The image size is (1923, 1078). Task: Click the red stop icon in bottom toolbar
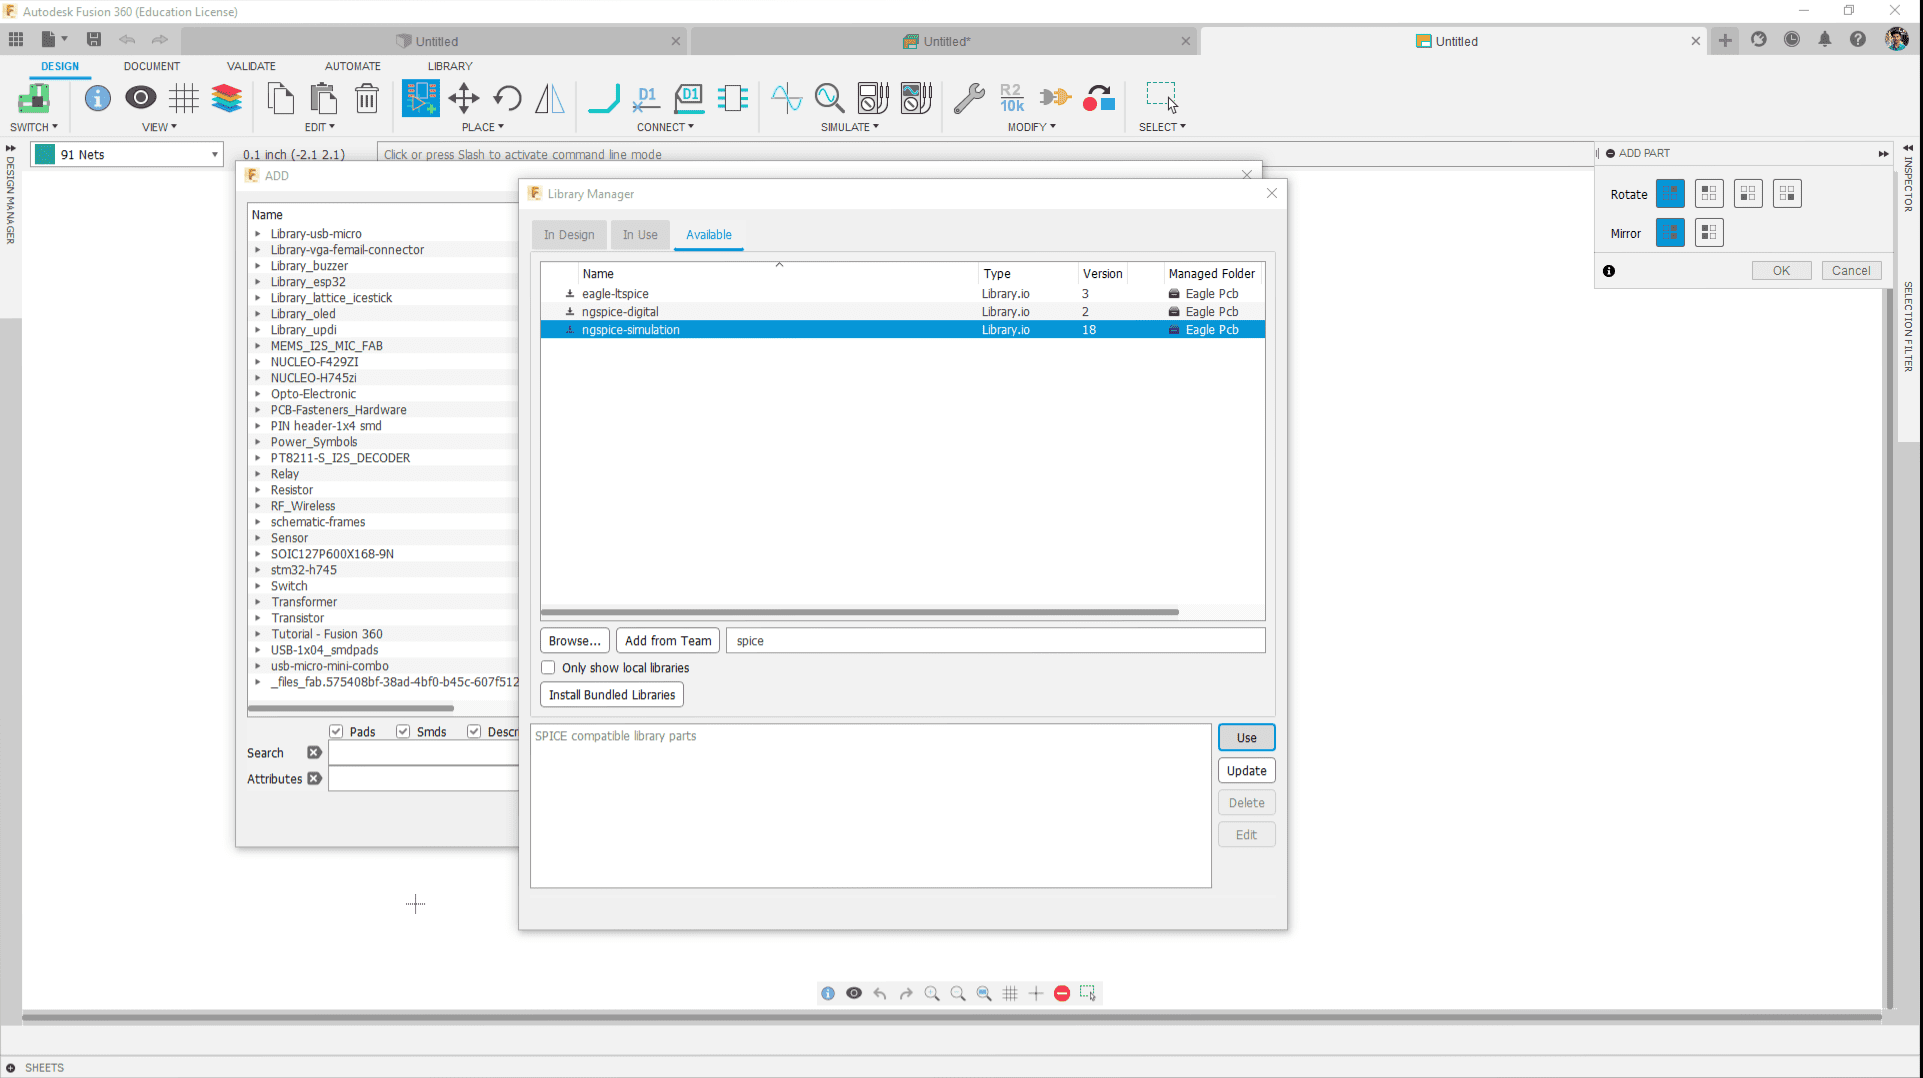tap(1062, 993)
